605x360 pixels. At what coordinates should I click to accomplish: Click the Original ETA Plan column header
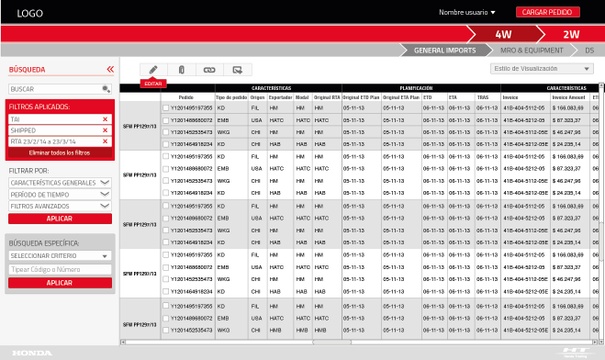click(401, 97)
